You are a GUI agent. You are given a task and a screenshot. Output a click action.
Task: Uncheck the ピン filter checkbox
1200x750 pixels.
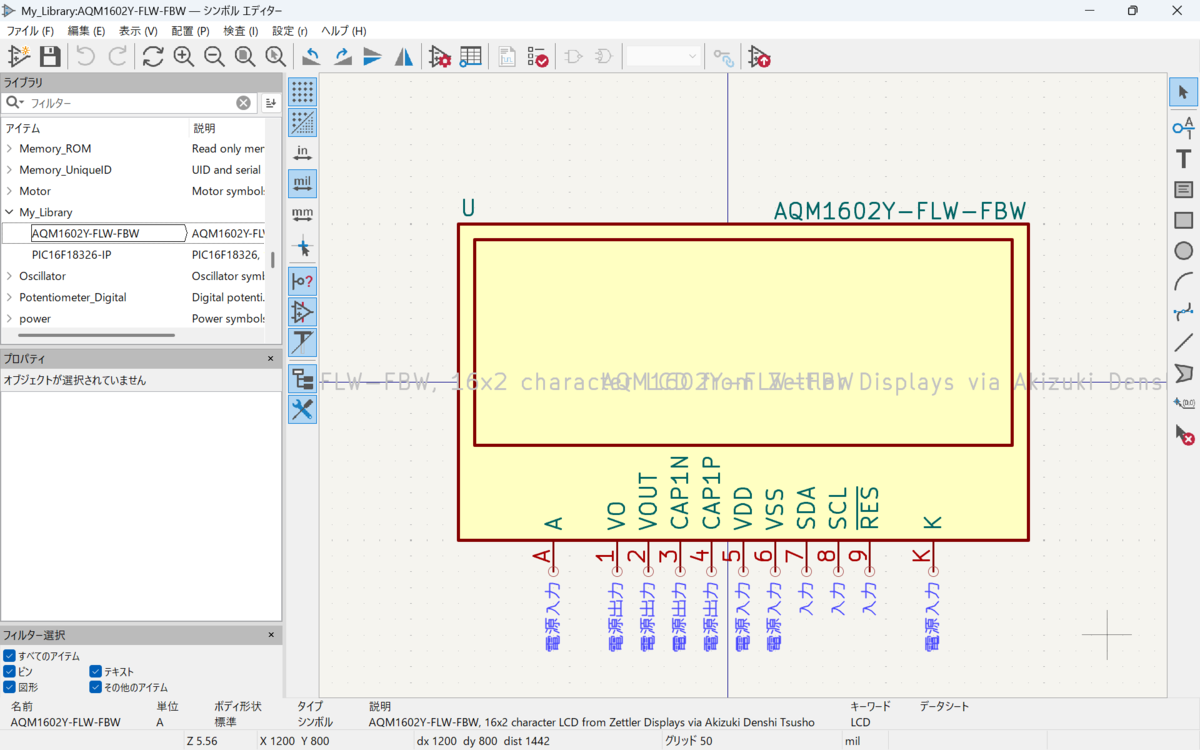click(9, 672)
